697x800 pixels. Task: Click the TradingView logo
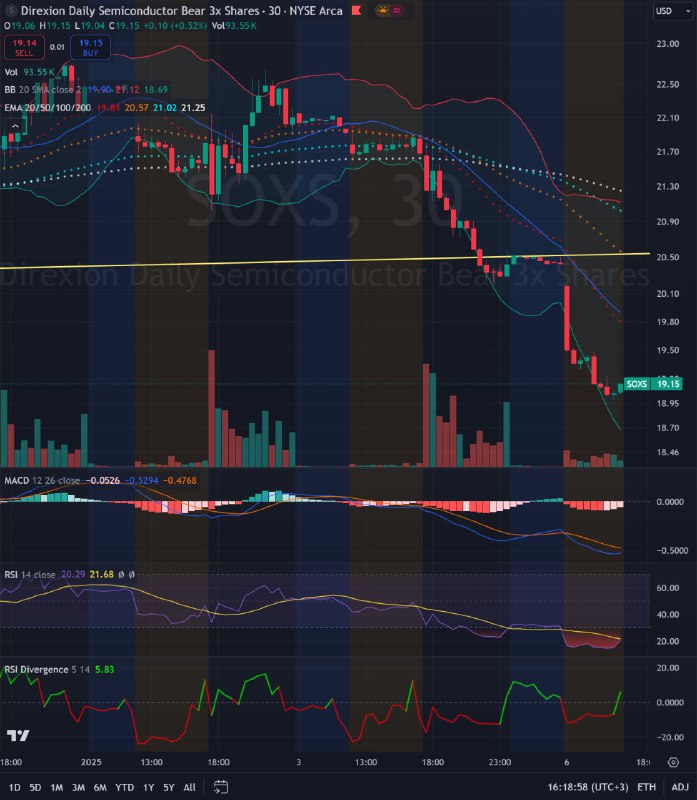18,735
